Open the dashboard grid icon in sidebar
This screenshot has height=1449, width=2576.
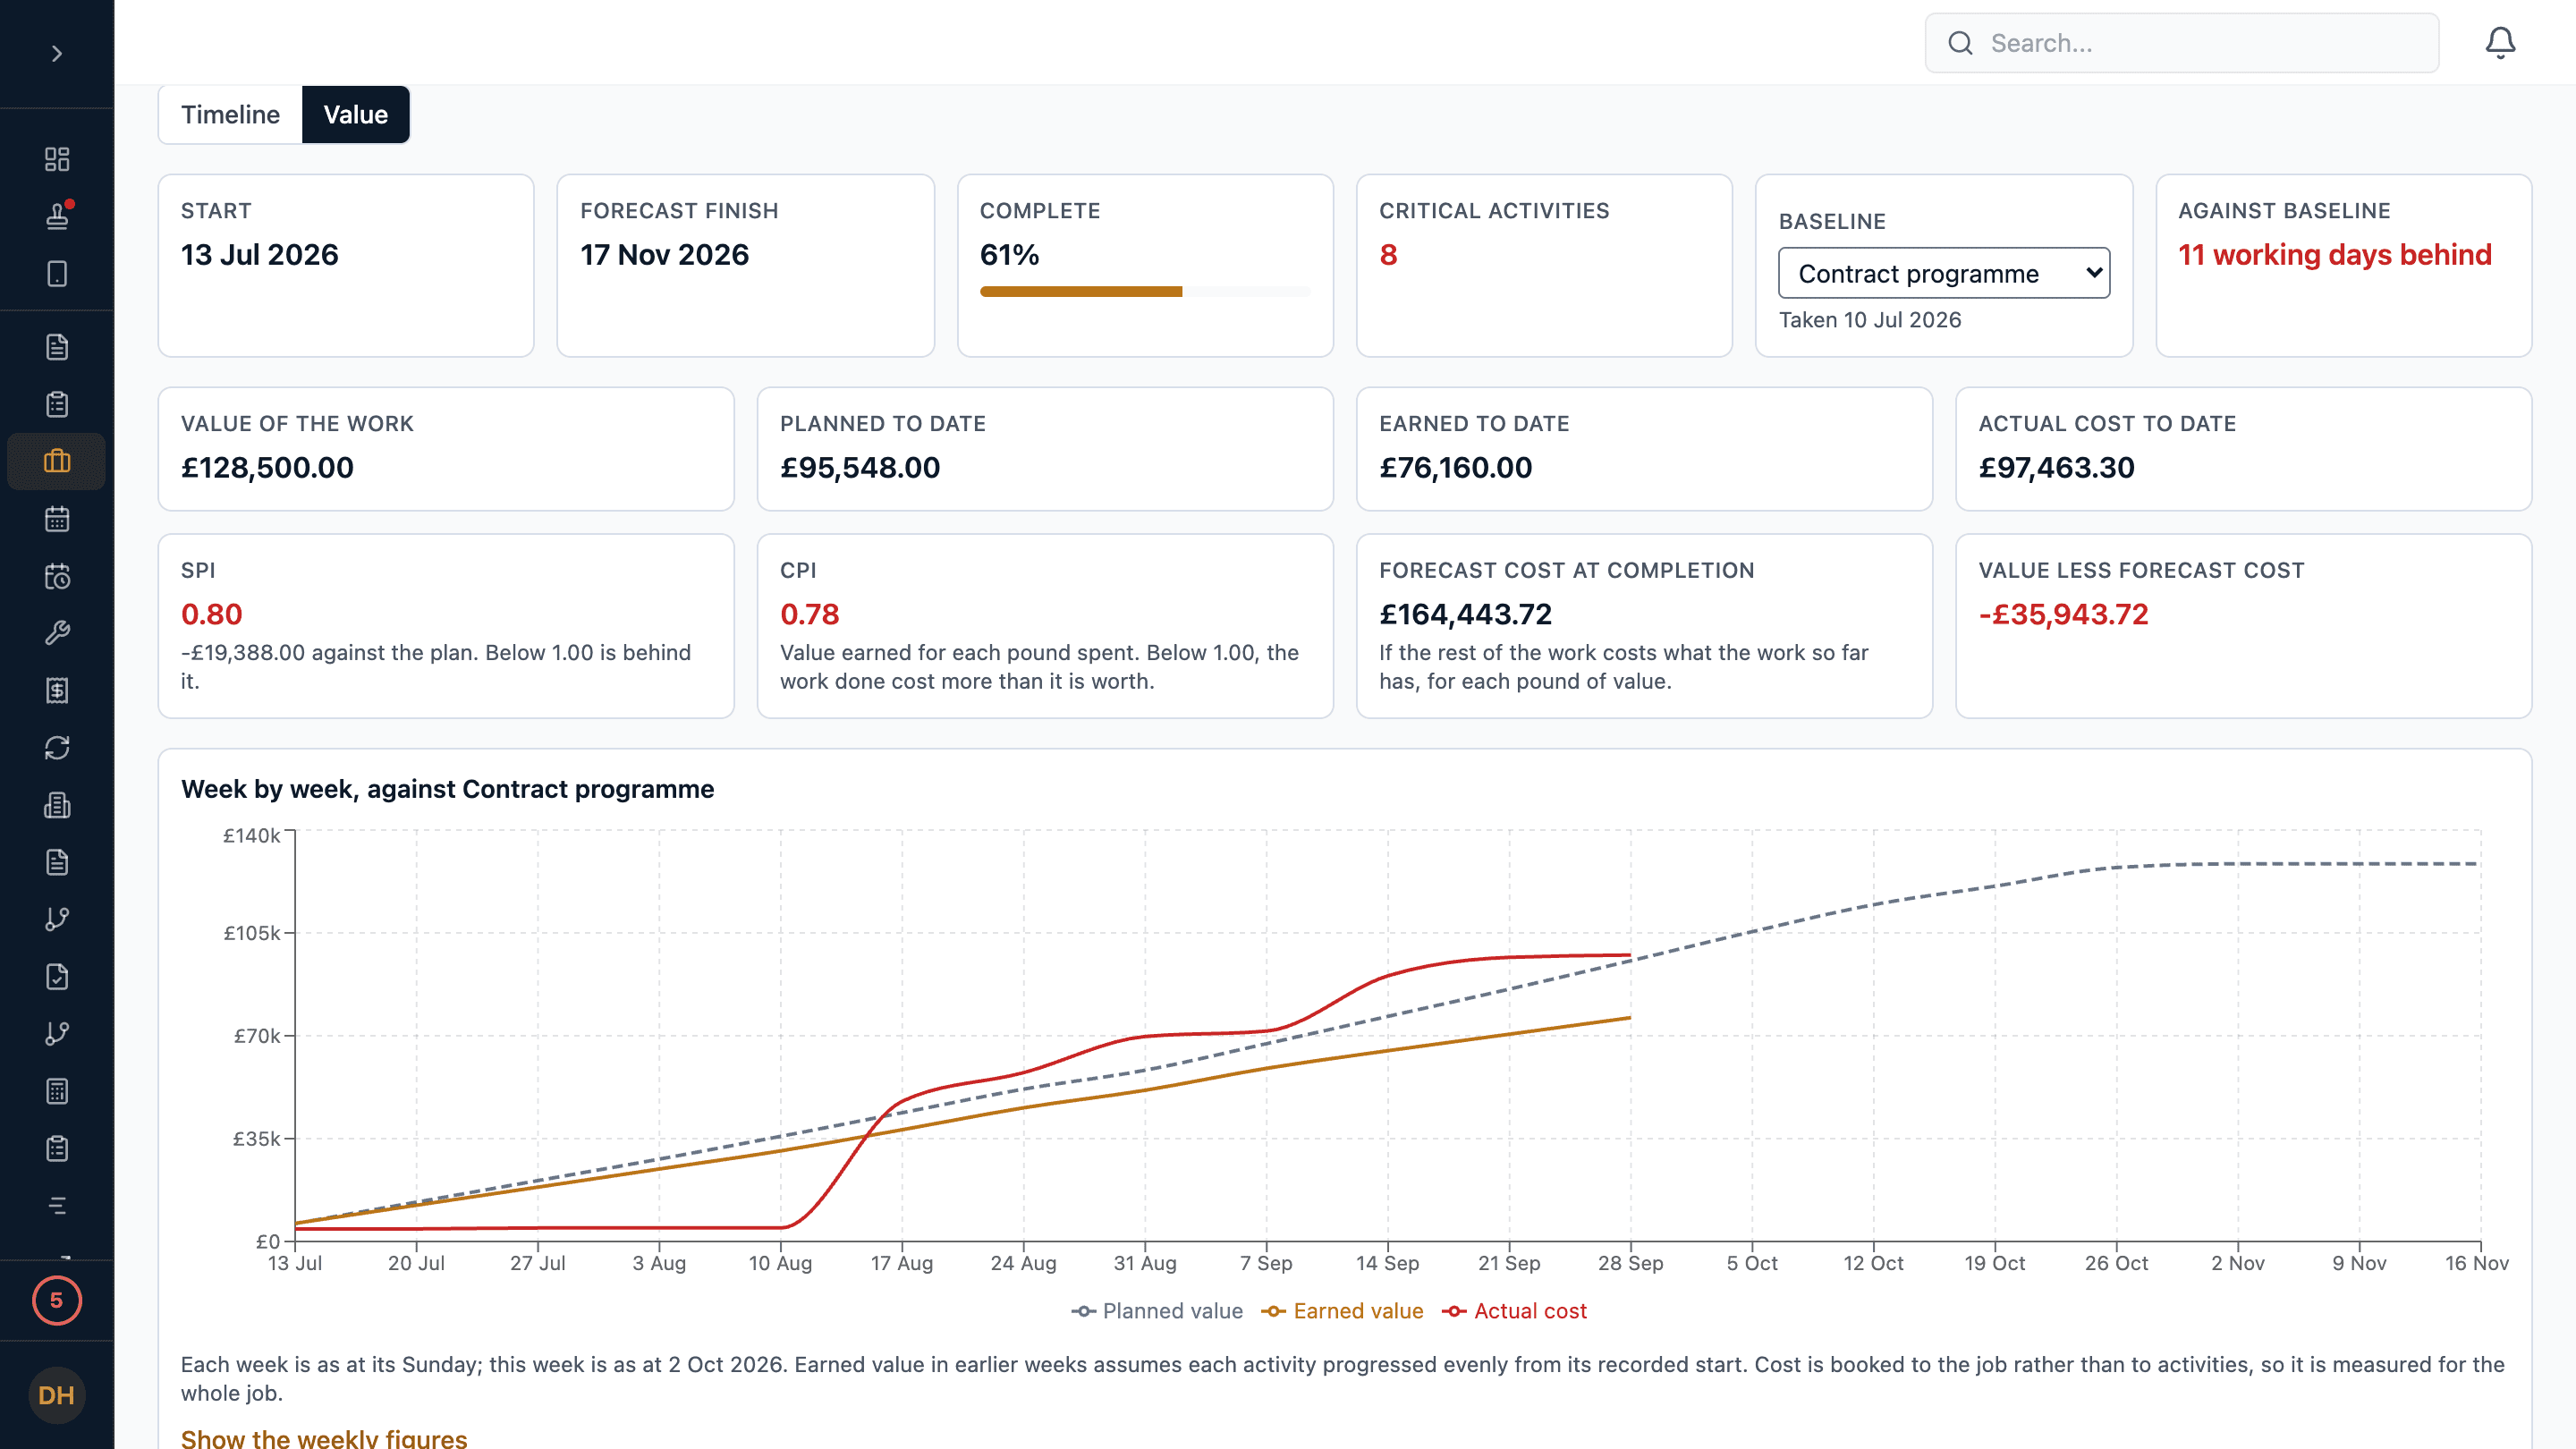57,159
